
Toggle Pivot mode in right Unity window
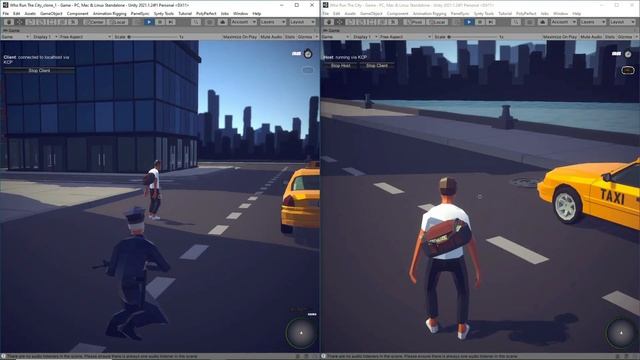click(414, 22)
